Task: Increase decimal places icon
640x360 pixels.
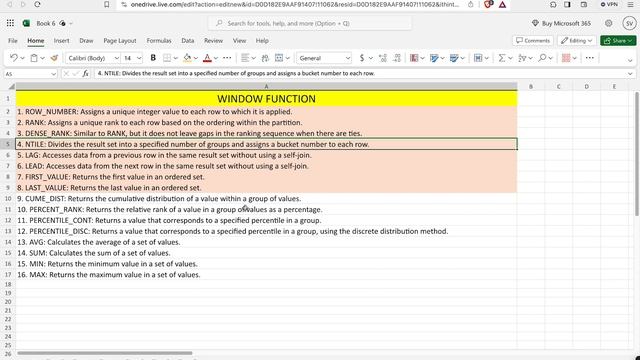Action: (x=383, y=58)
